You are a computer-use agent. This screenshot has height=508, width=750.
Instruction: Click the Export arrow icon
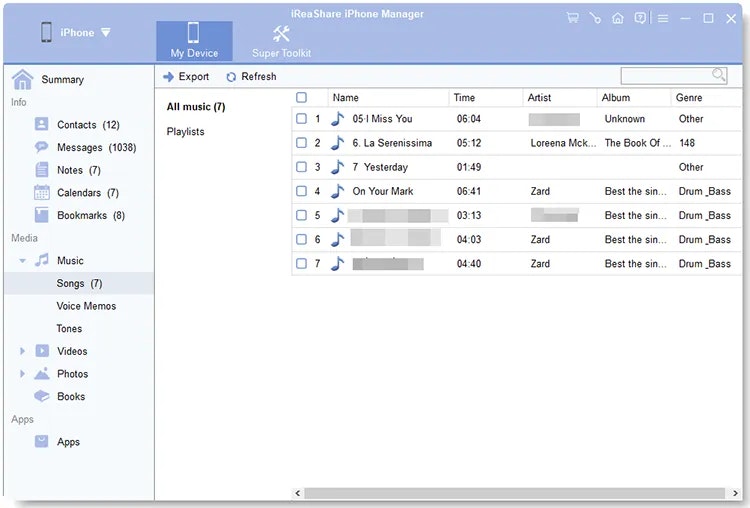tap(168, 77)
